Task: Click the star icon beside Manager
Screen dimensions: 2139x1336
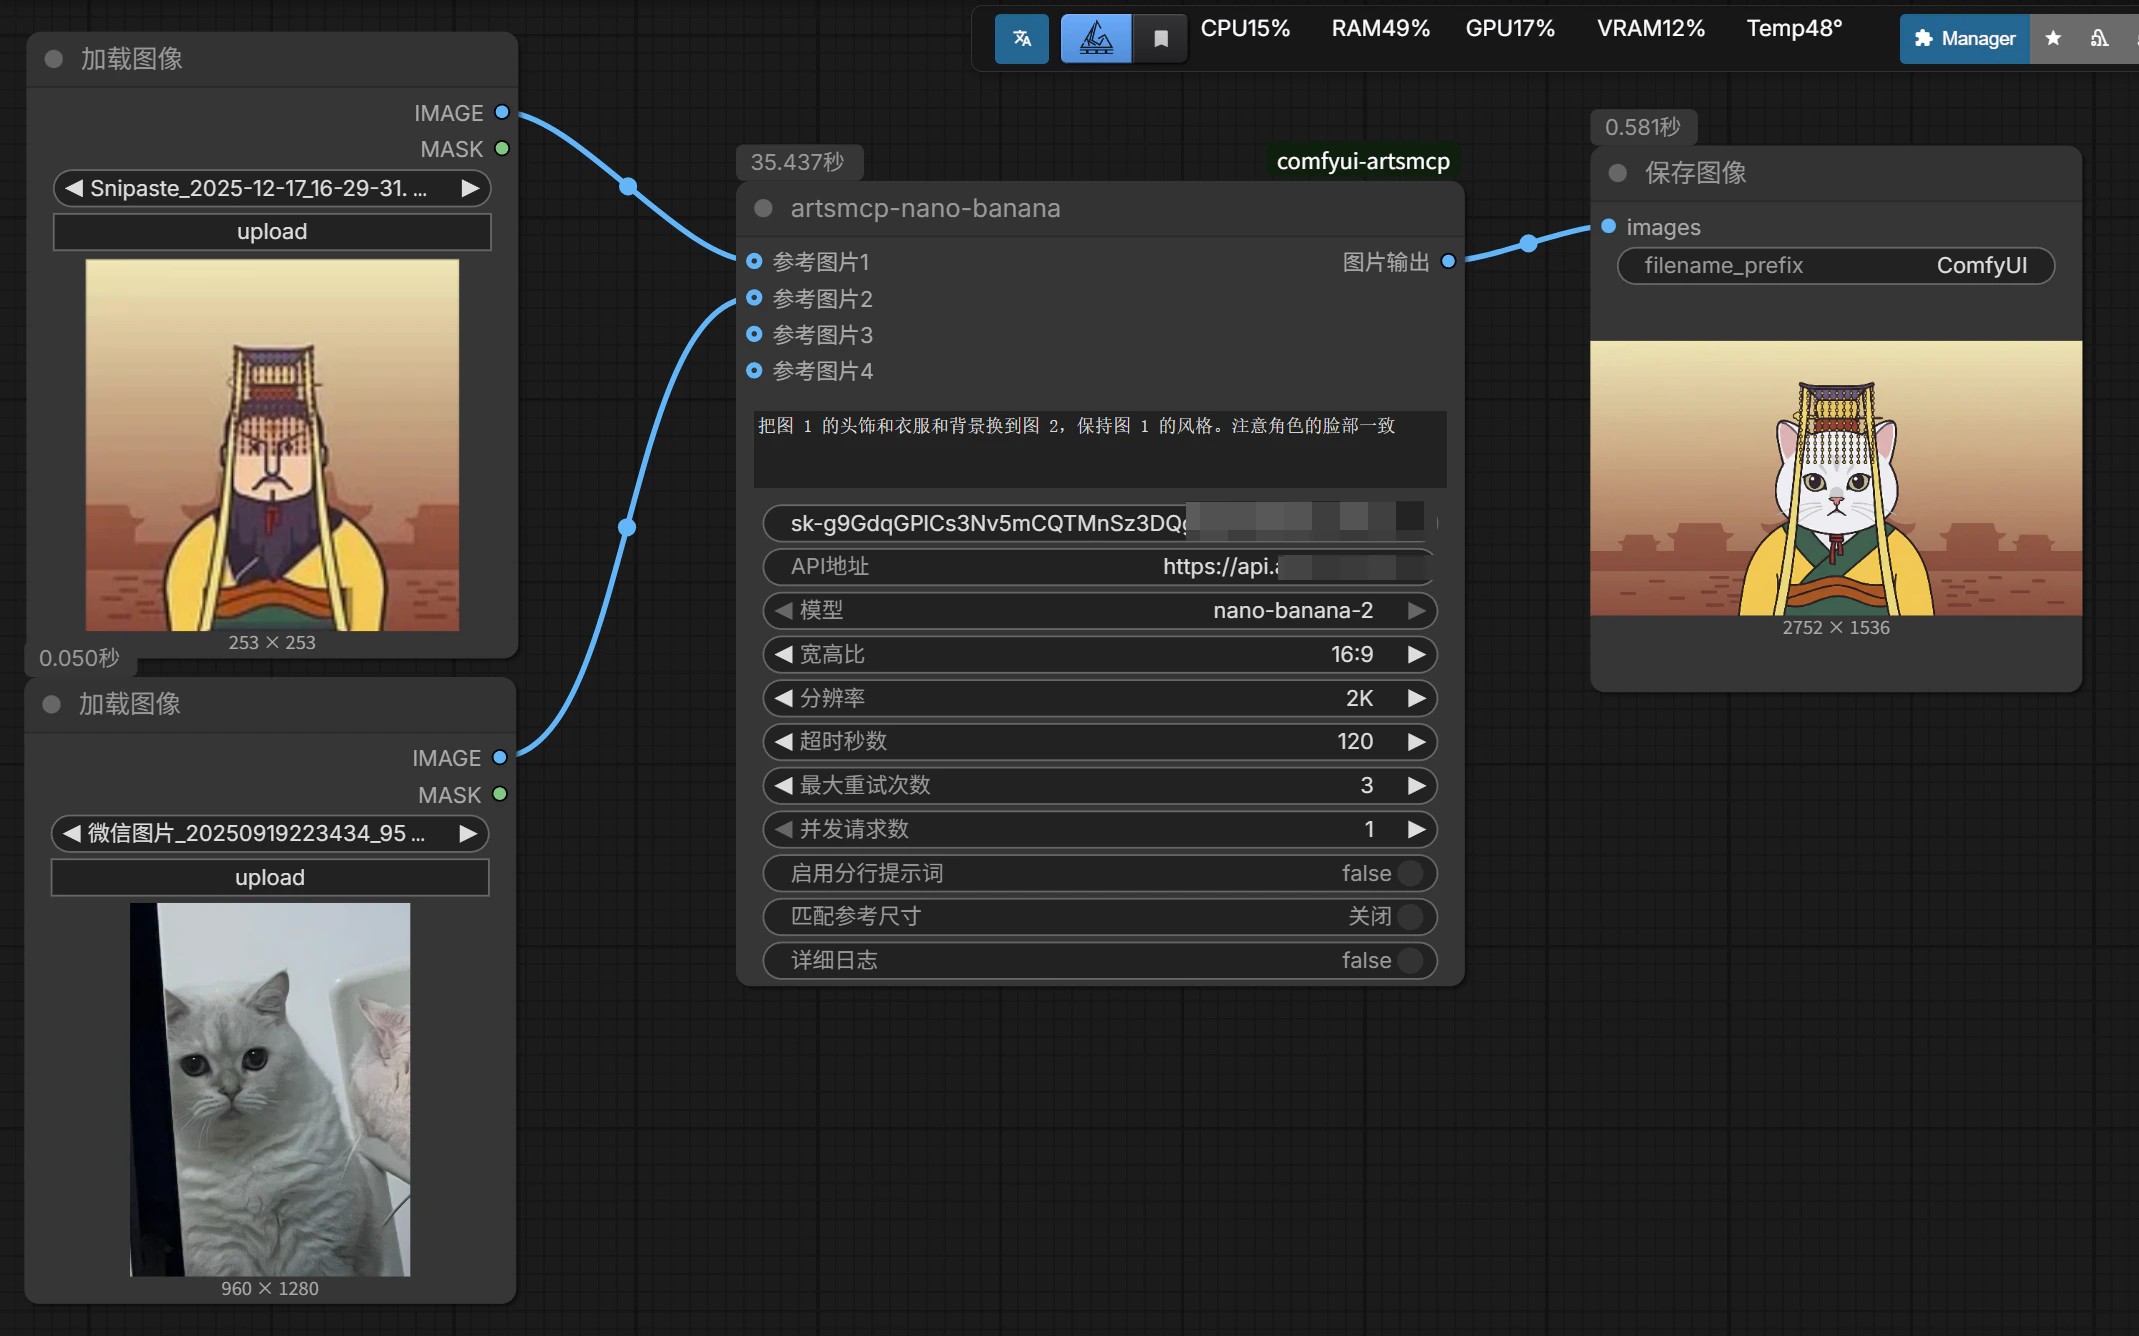Action: 2053,39
